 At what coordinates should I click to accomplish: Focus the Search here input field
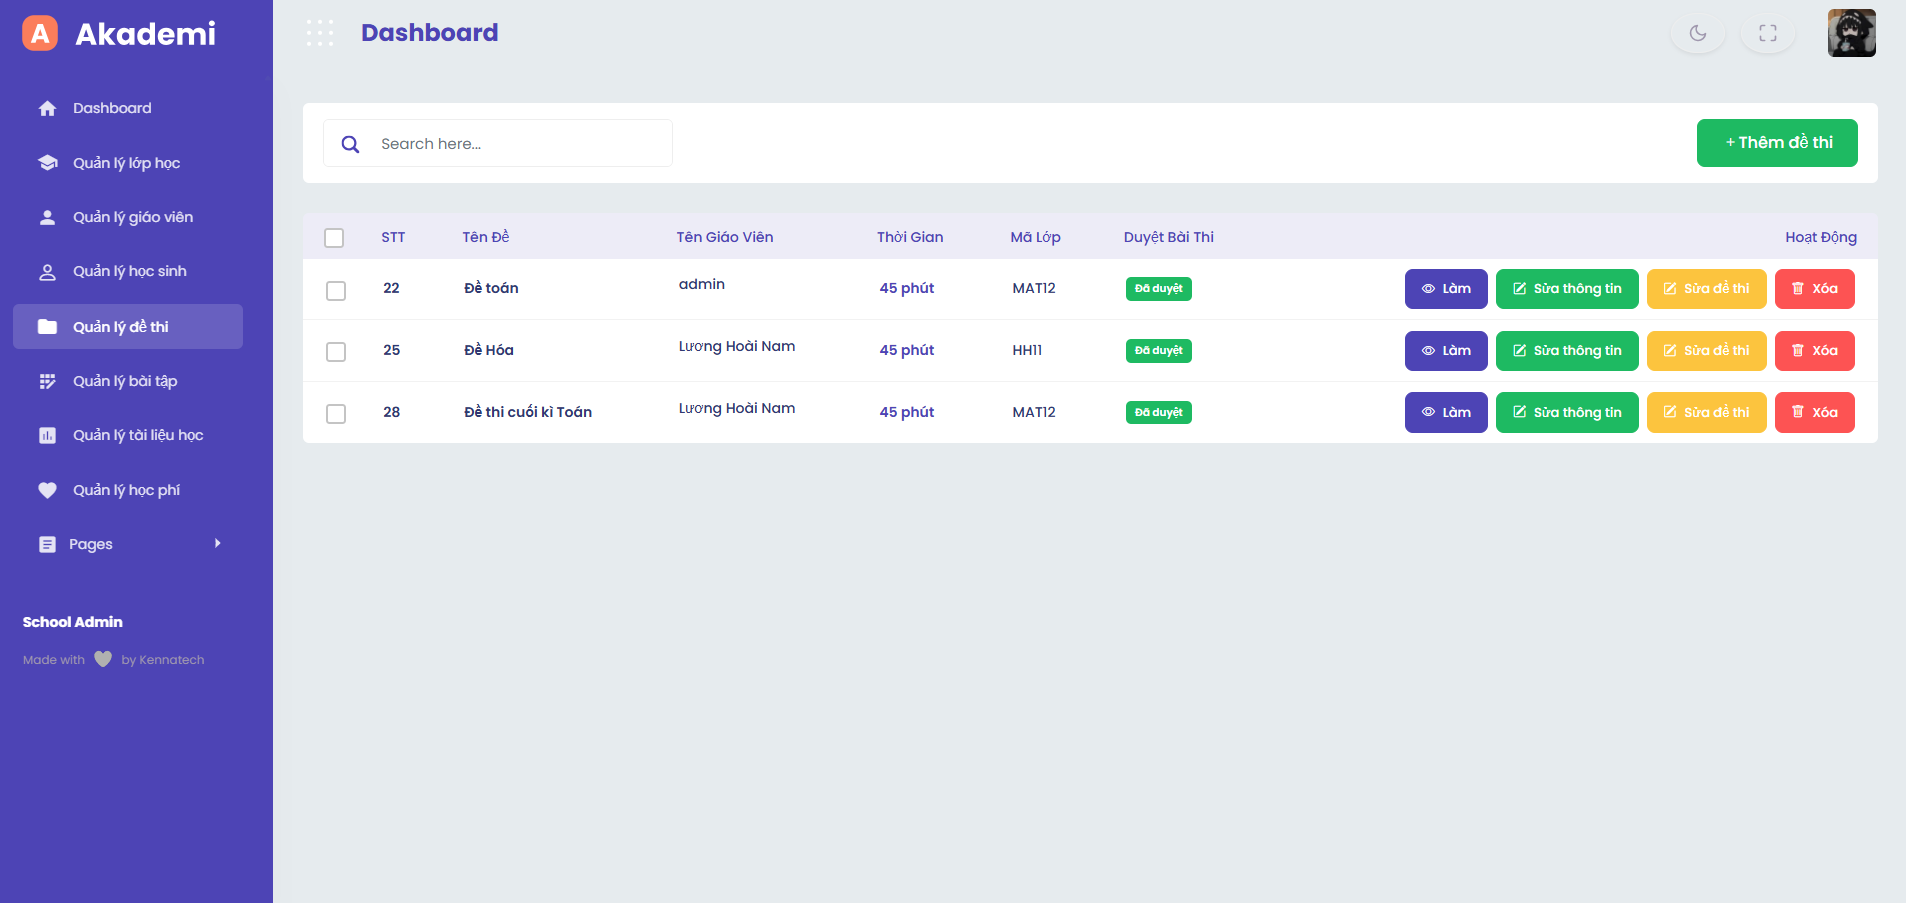pyautogui.click(x=520, y=144)
